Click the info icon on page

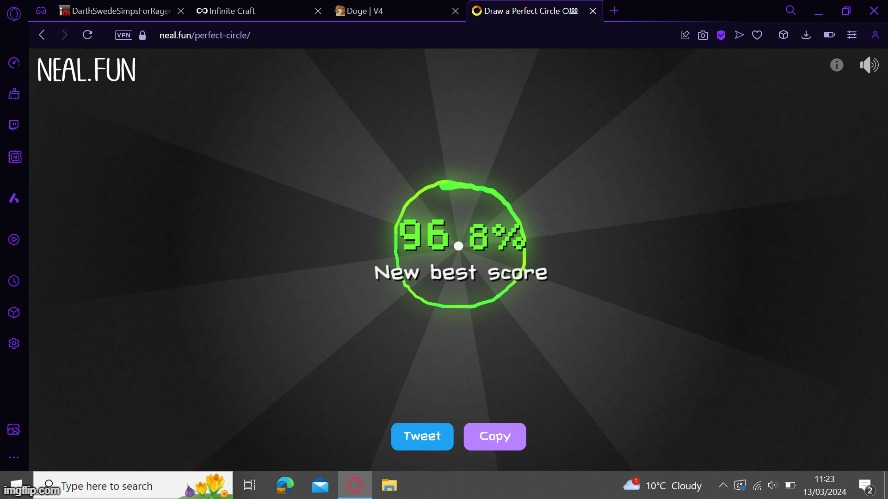pyautogui.click(x=837, y=65)
